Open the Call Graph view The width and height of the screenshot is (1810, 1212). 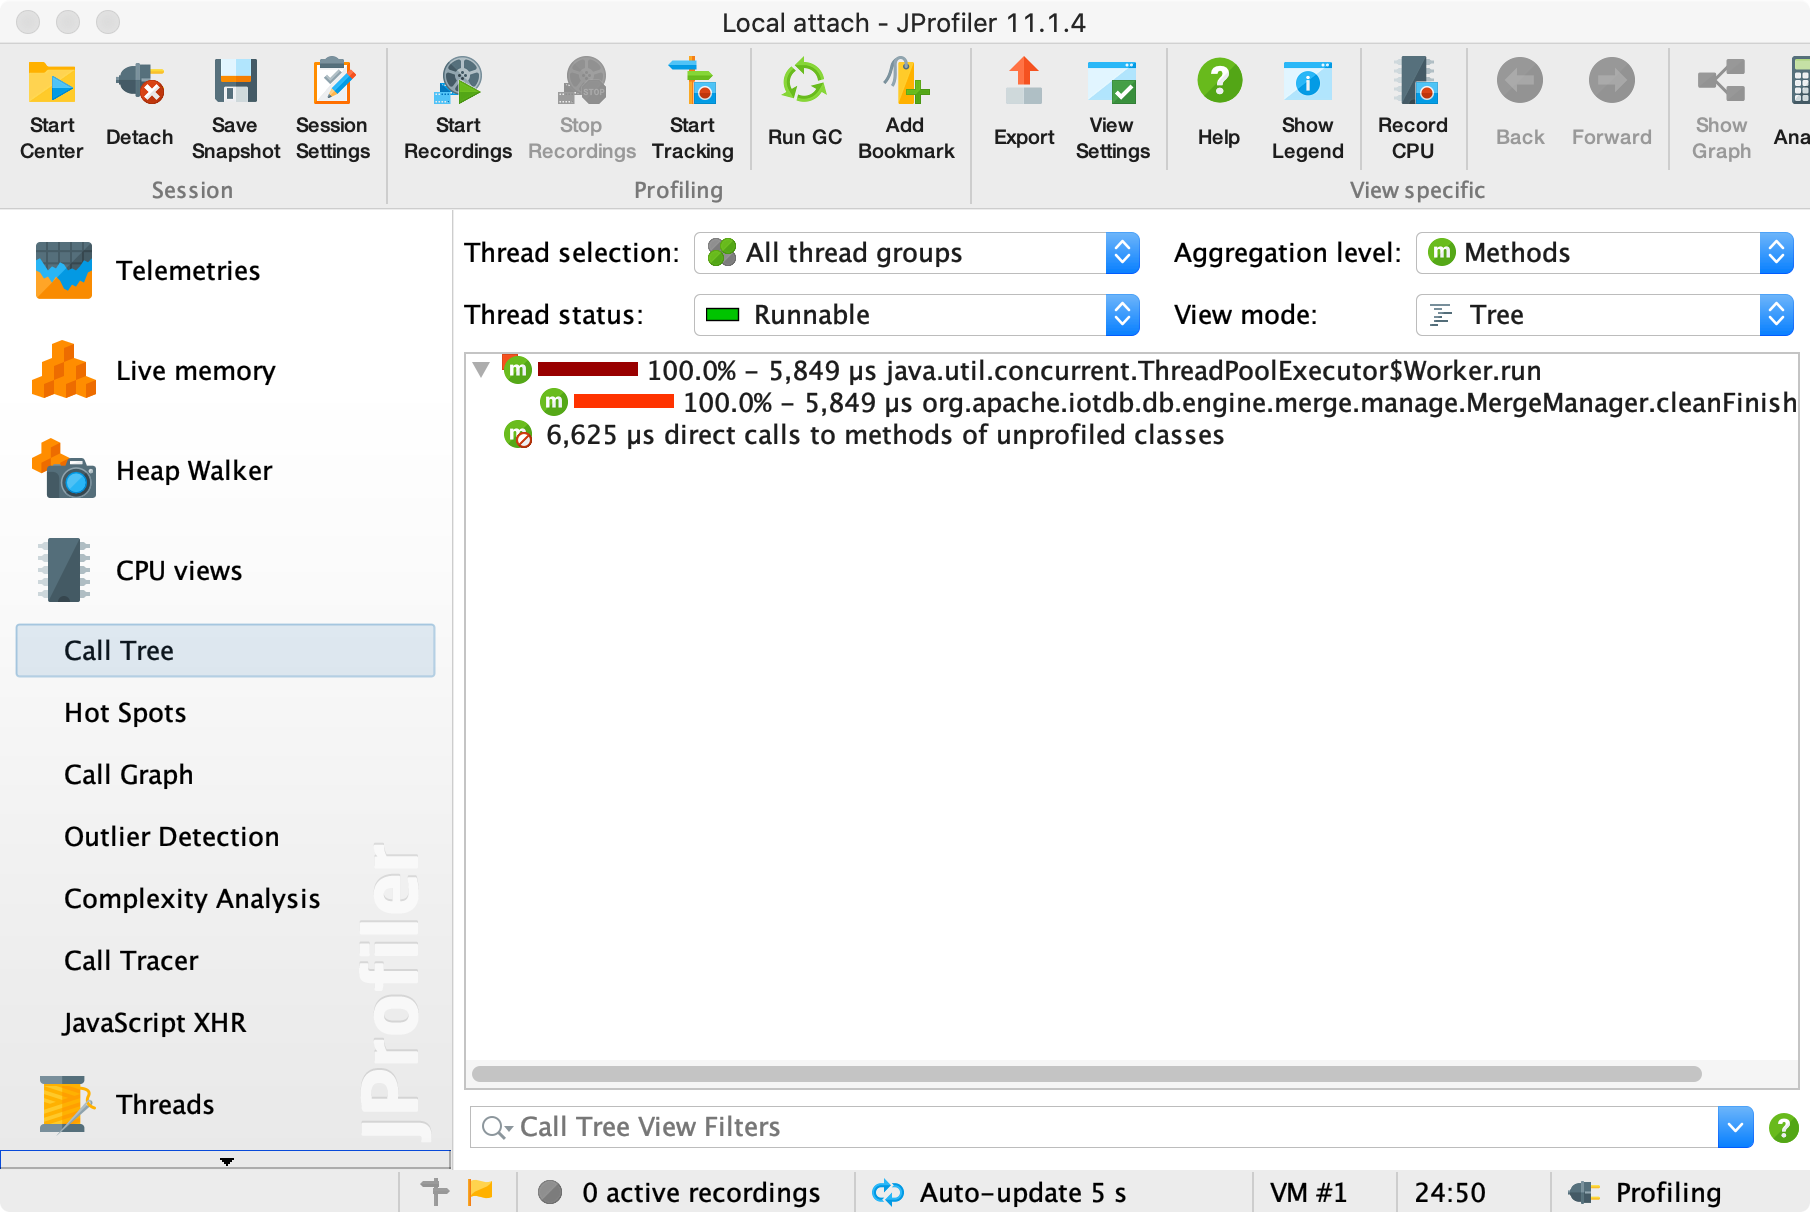(x=128, y=774)
